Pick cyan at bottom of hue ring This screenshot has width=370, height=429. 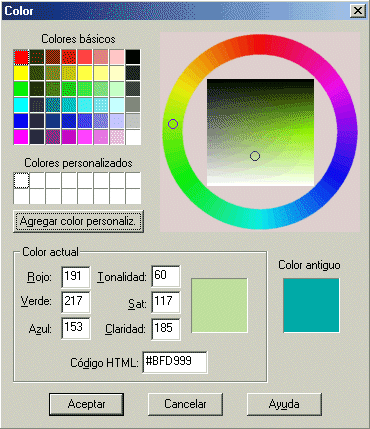(260, 219)
